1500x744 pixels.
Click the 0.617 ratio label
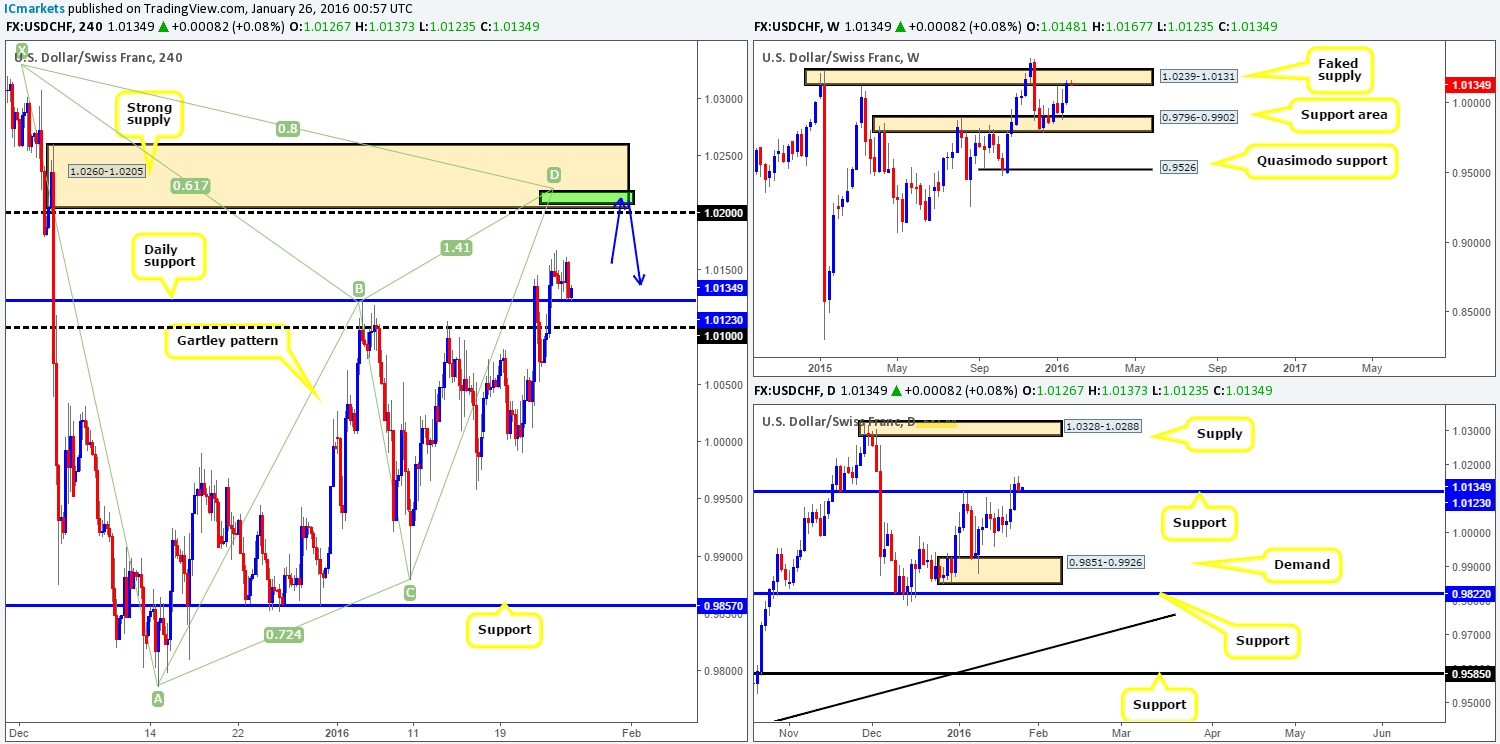(189, 185)
